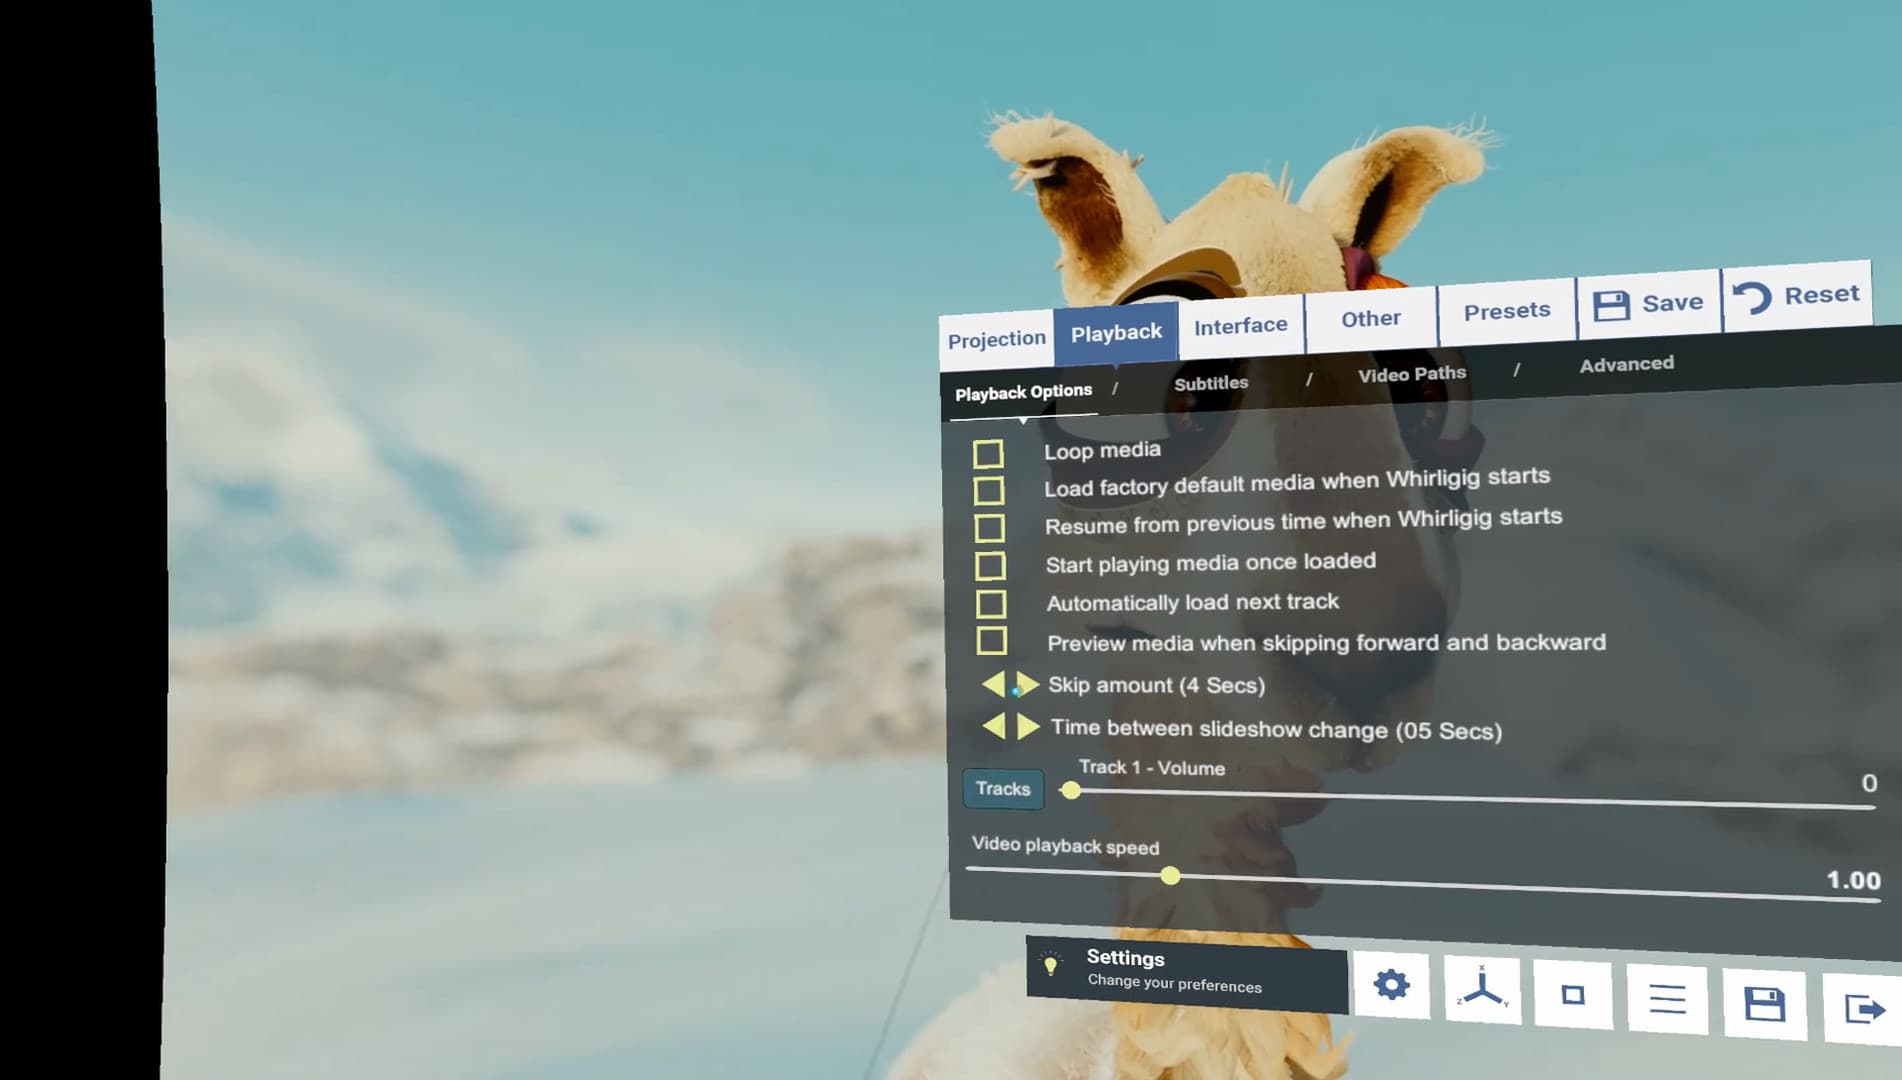This screenshot has height=1080, width=1902.
Task: Switch to the Projection tab
Action: [x=996, y=340]
